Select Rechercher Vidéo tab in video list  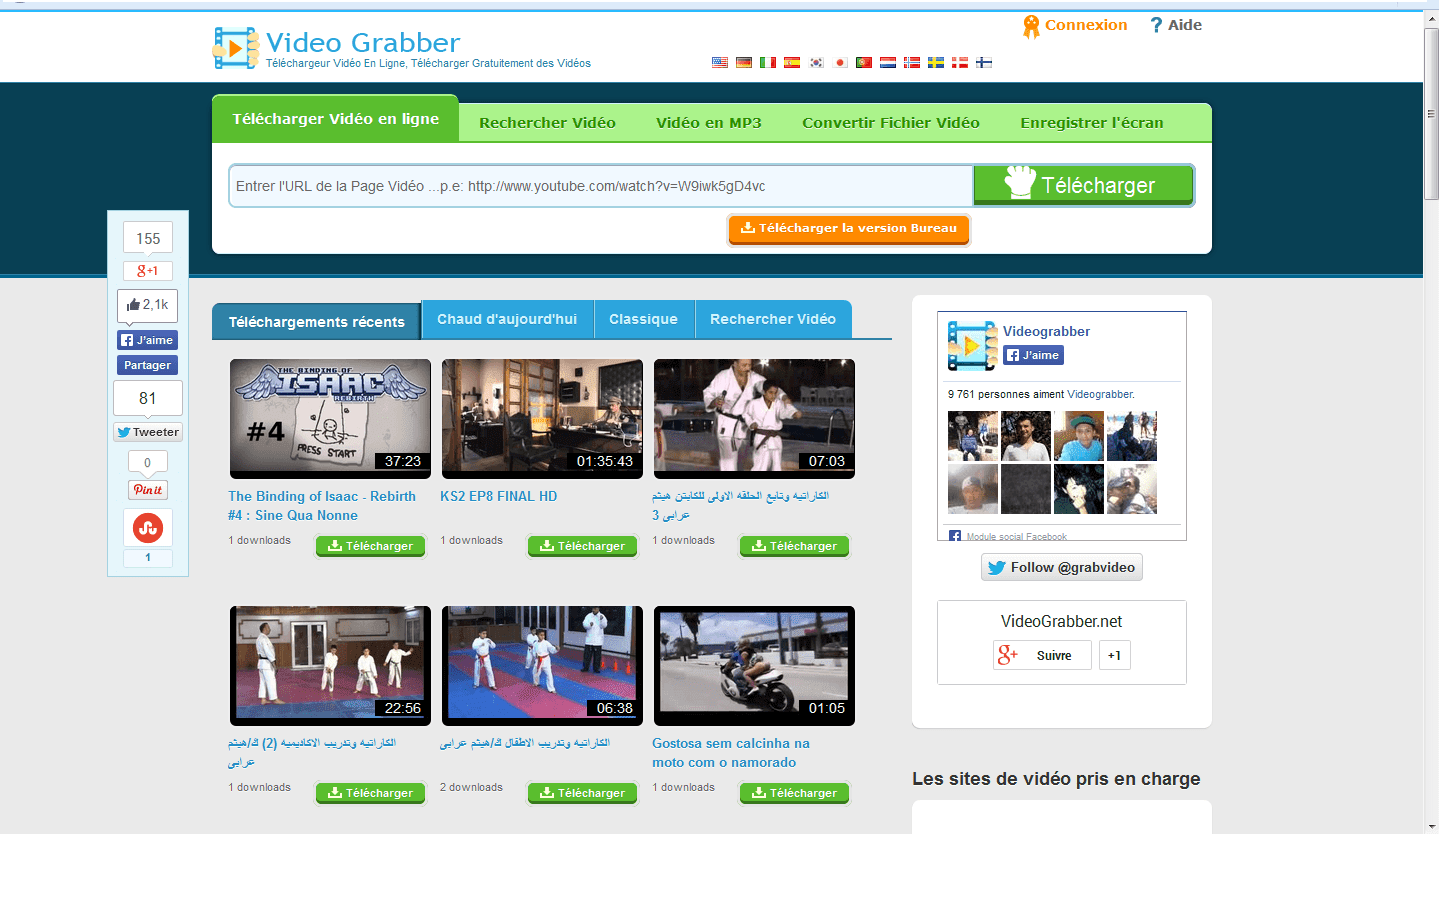[773, 319]
